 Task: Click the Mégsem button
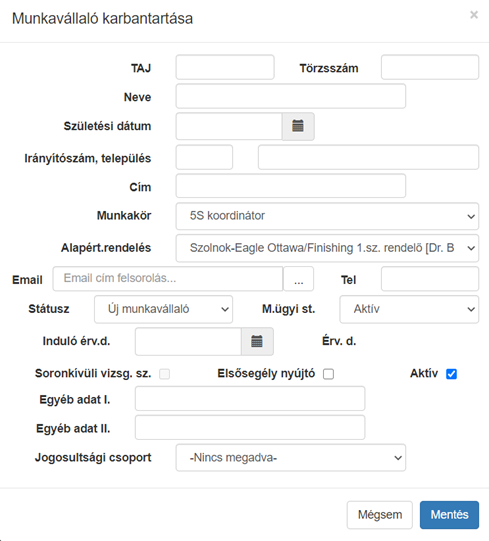380,515
